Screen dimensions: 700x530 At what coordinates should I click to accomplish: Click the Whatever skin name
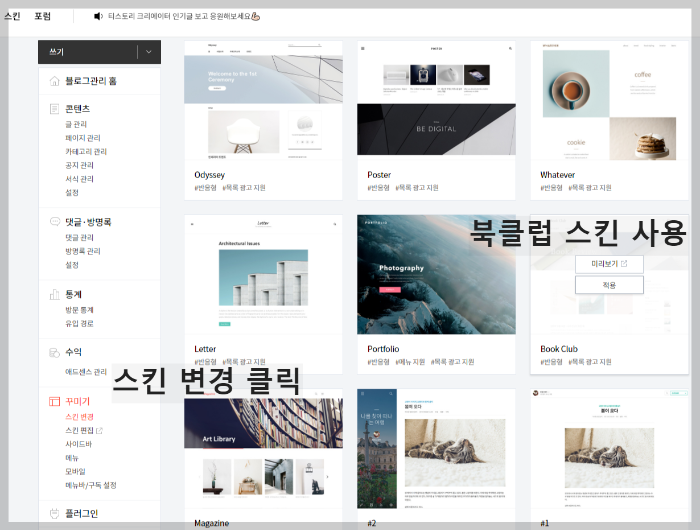click(558, 175)
